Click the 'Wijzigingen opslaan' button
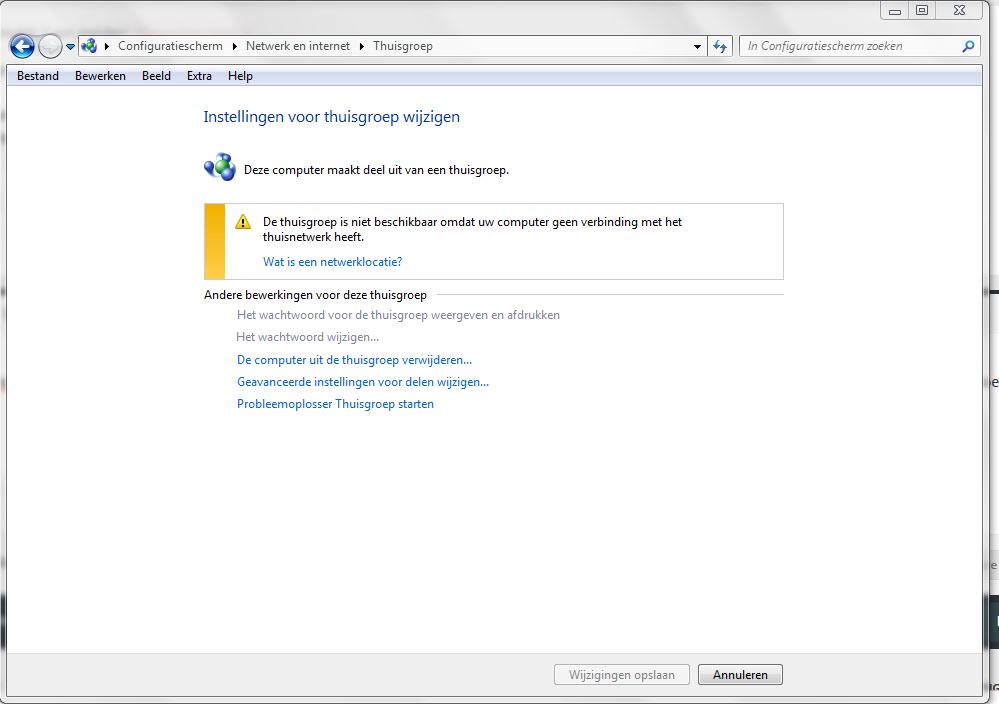Viewport: 999px width, 704px height. click(x=622, y=675)
